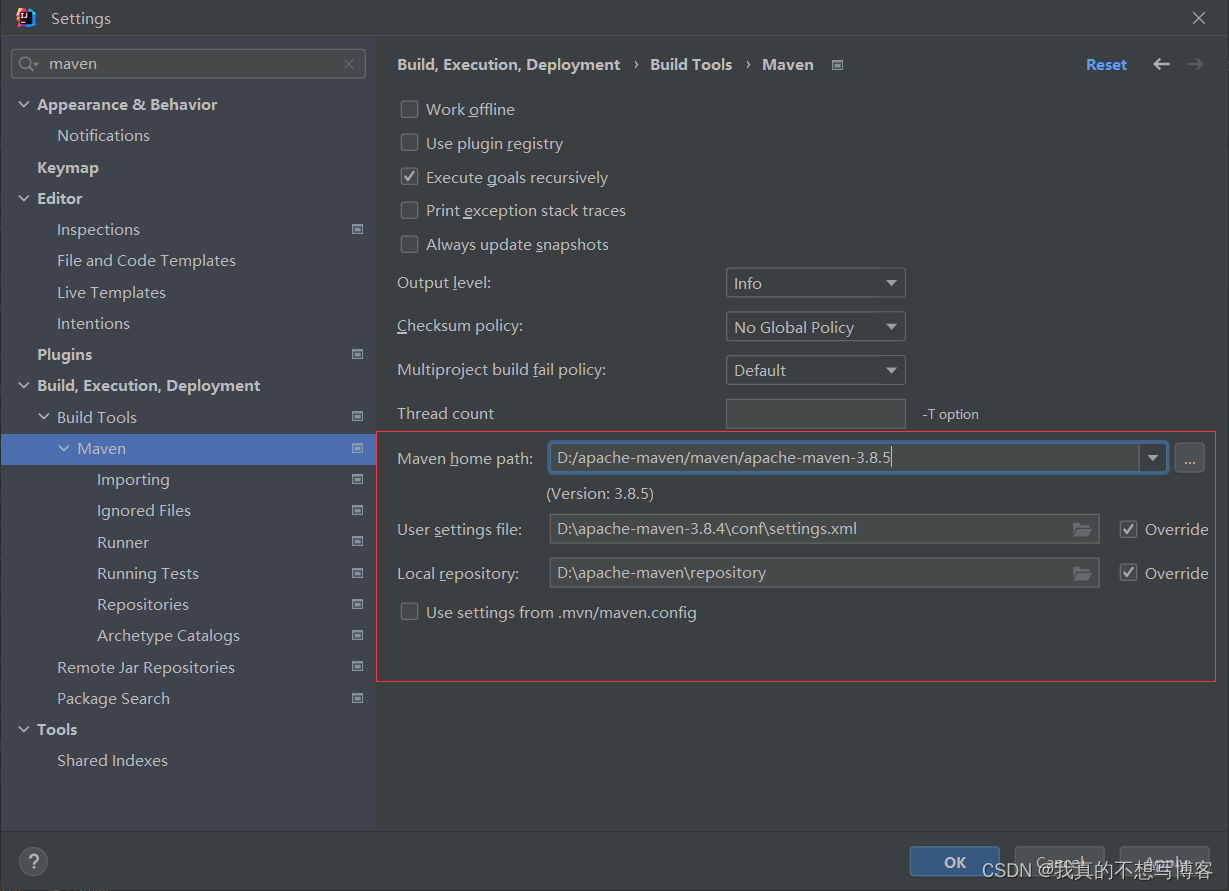The height and width of the screenshot is (891, 1229).
Task: Click project icon on Runner row
Action: coord(357,542)
